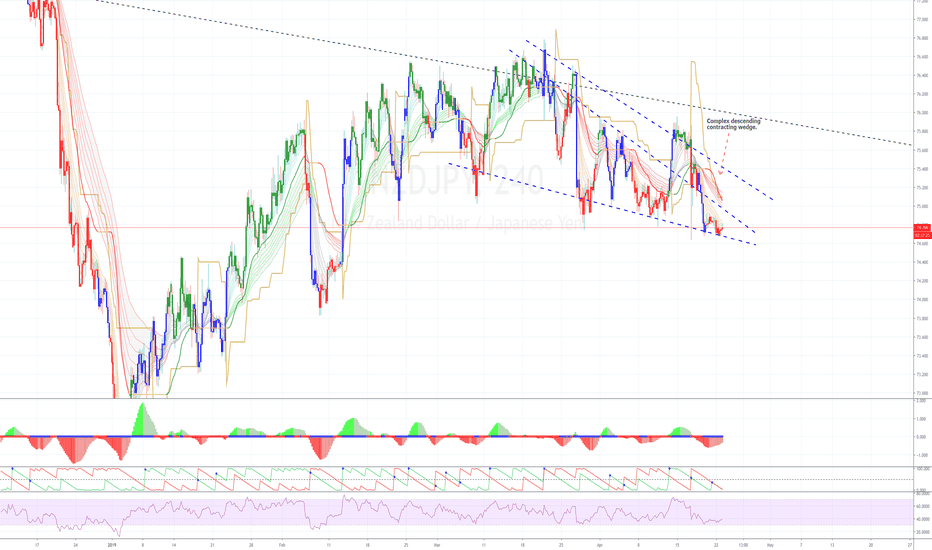Click the 74.400 price axis label

[923, 262]
